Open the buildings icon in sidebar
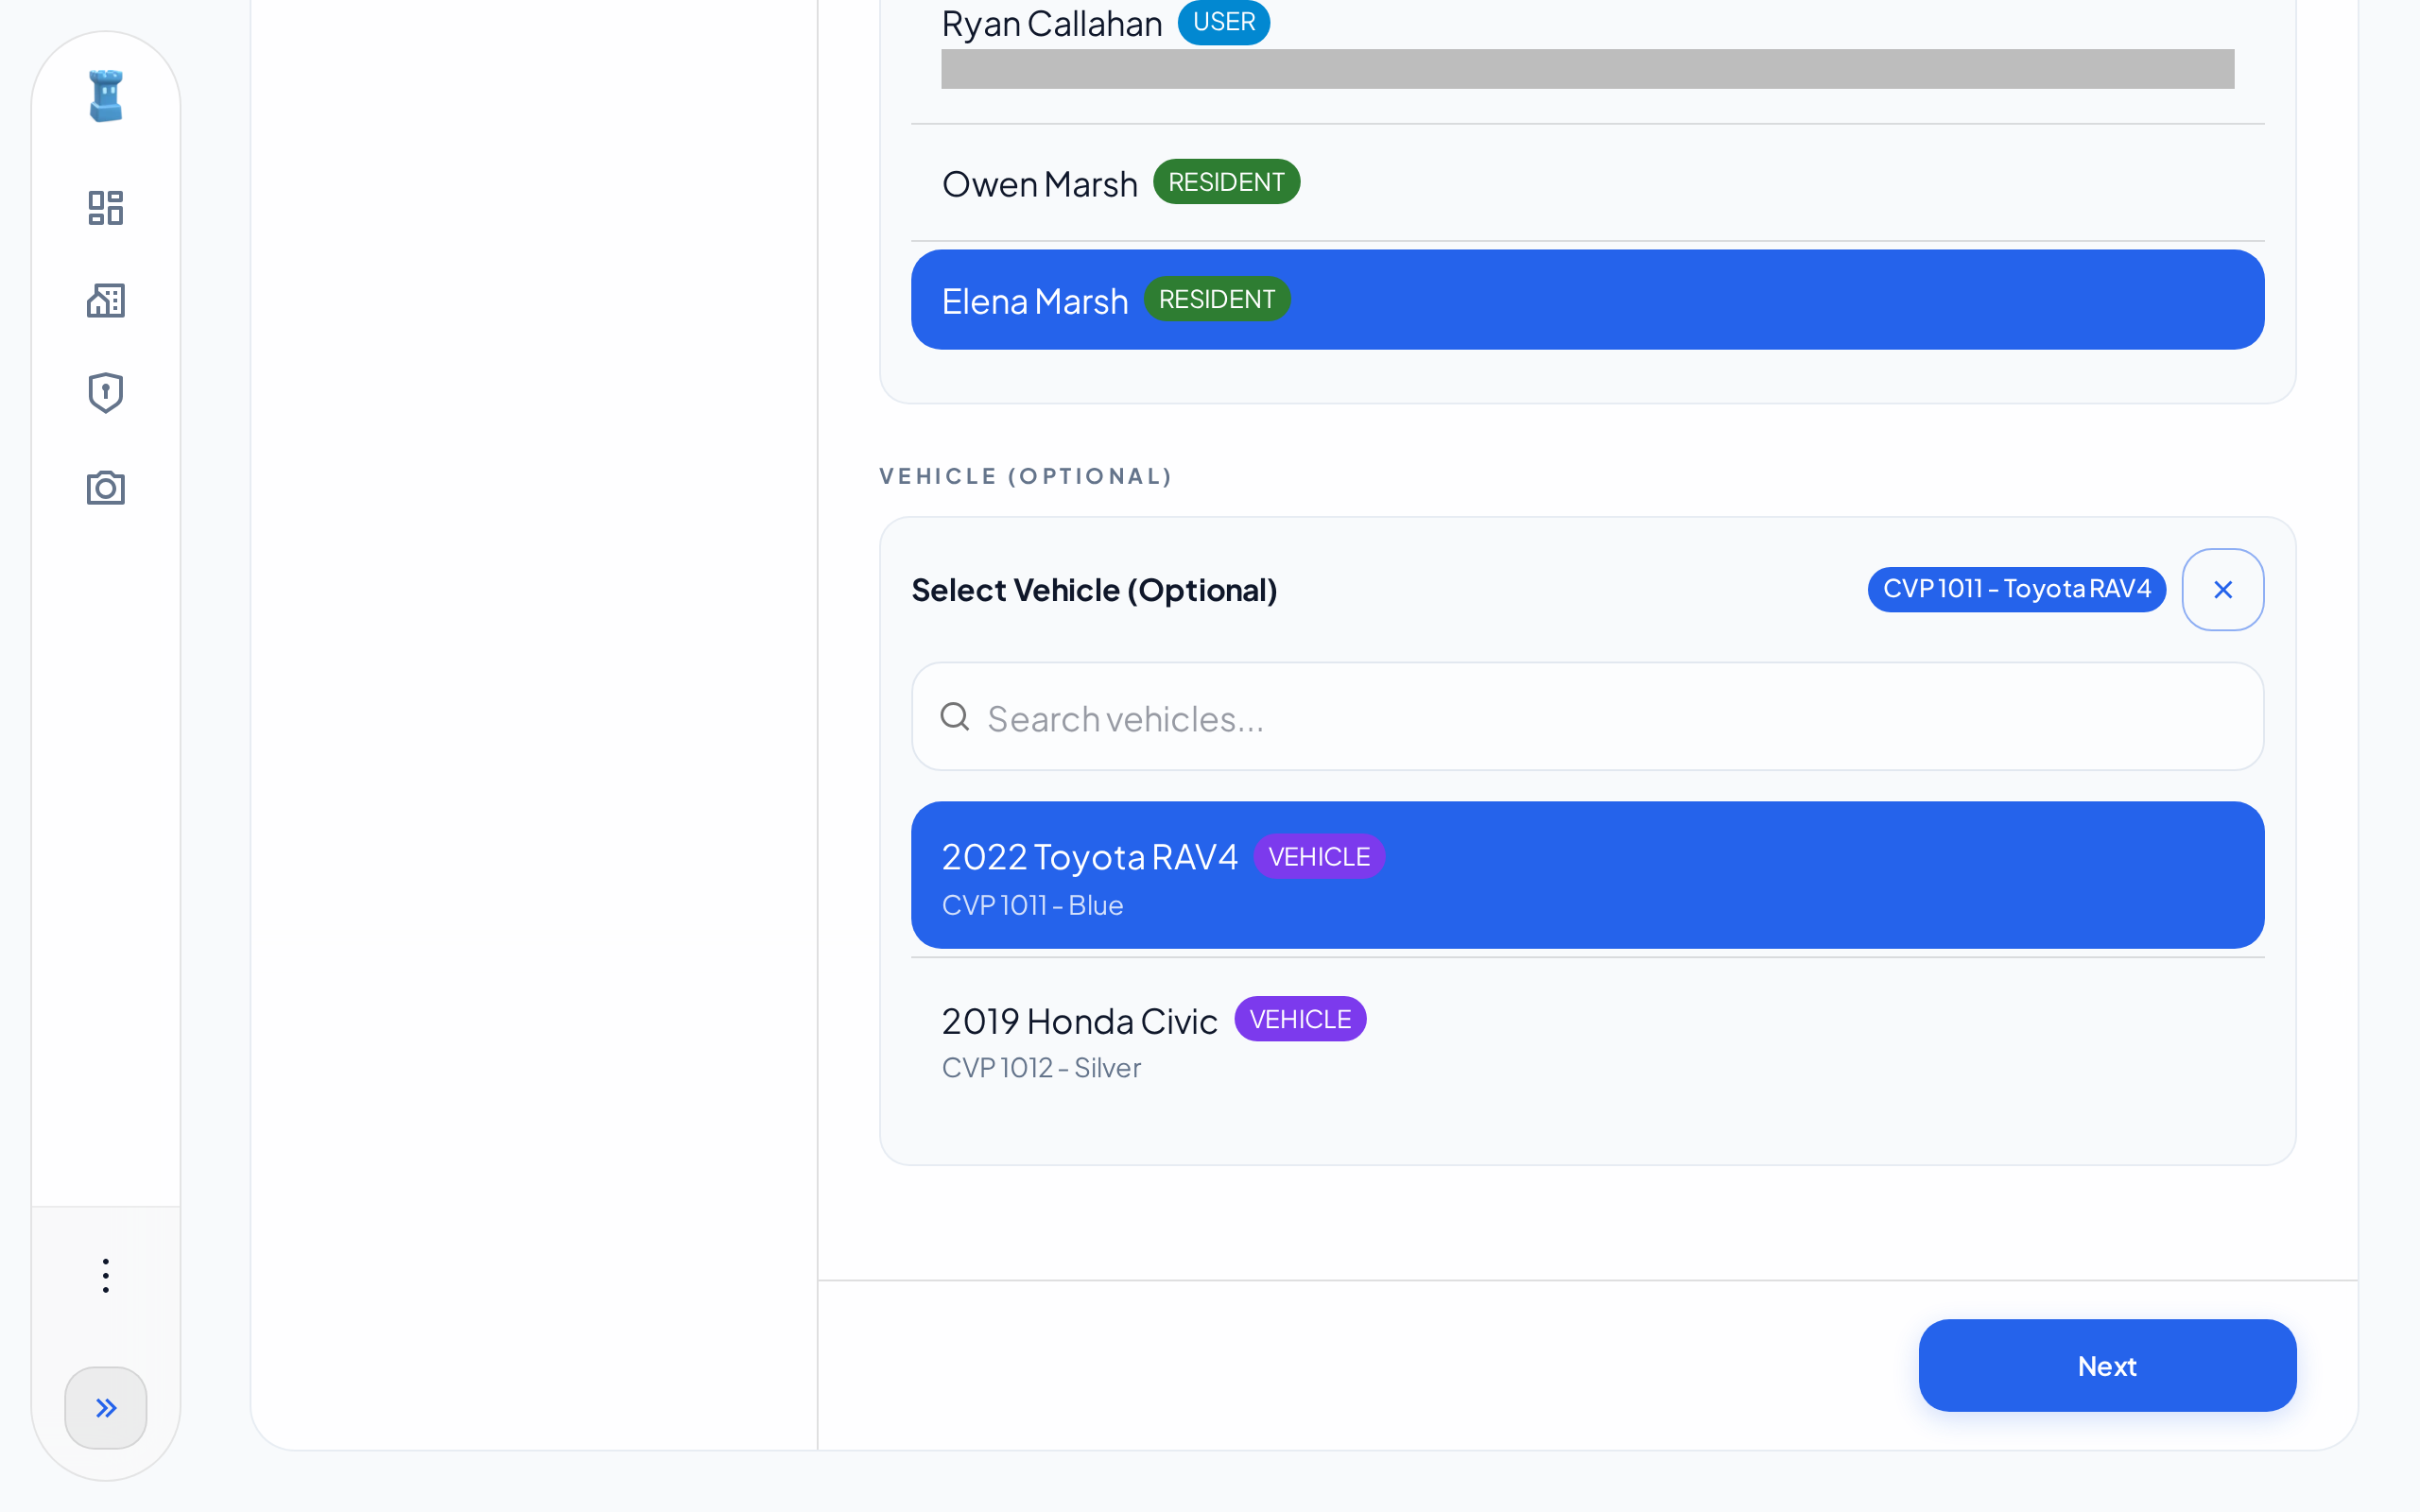2420x1512 pixels. [106, 300]
